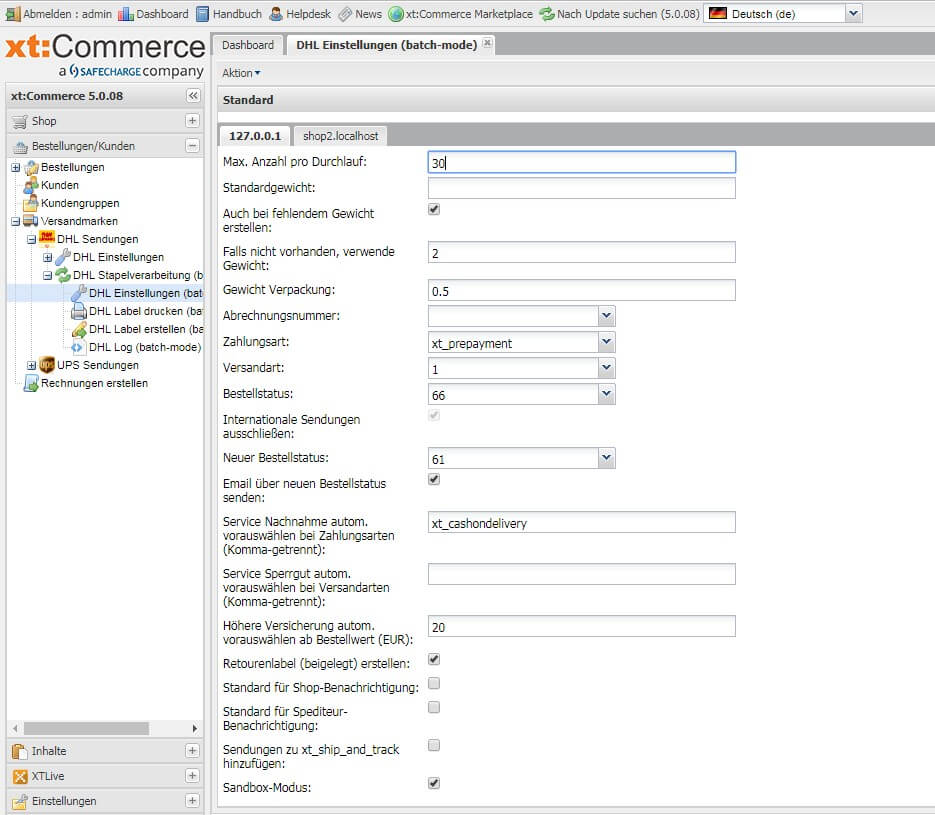Viewport: 935px width, 815px height.
Task: Click the Einstellungen panel icon
Action: pos(20,801)
